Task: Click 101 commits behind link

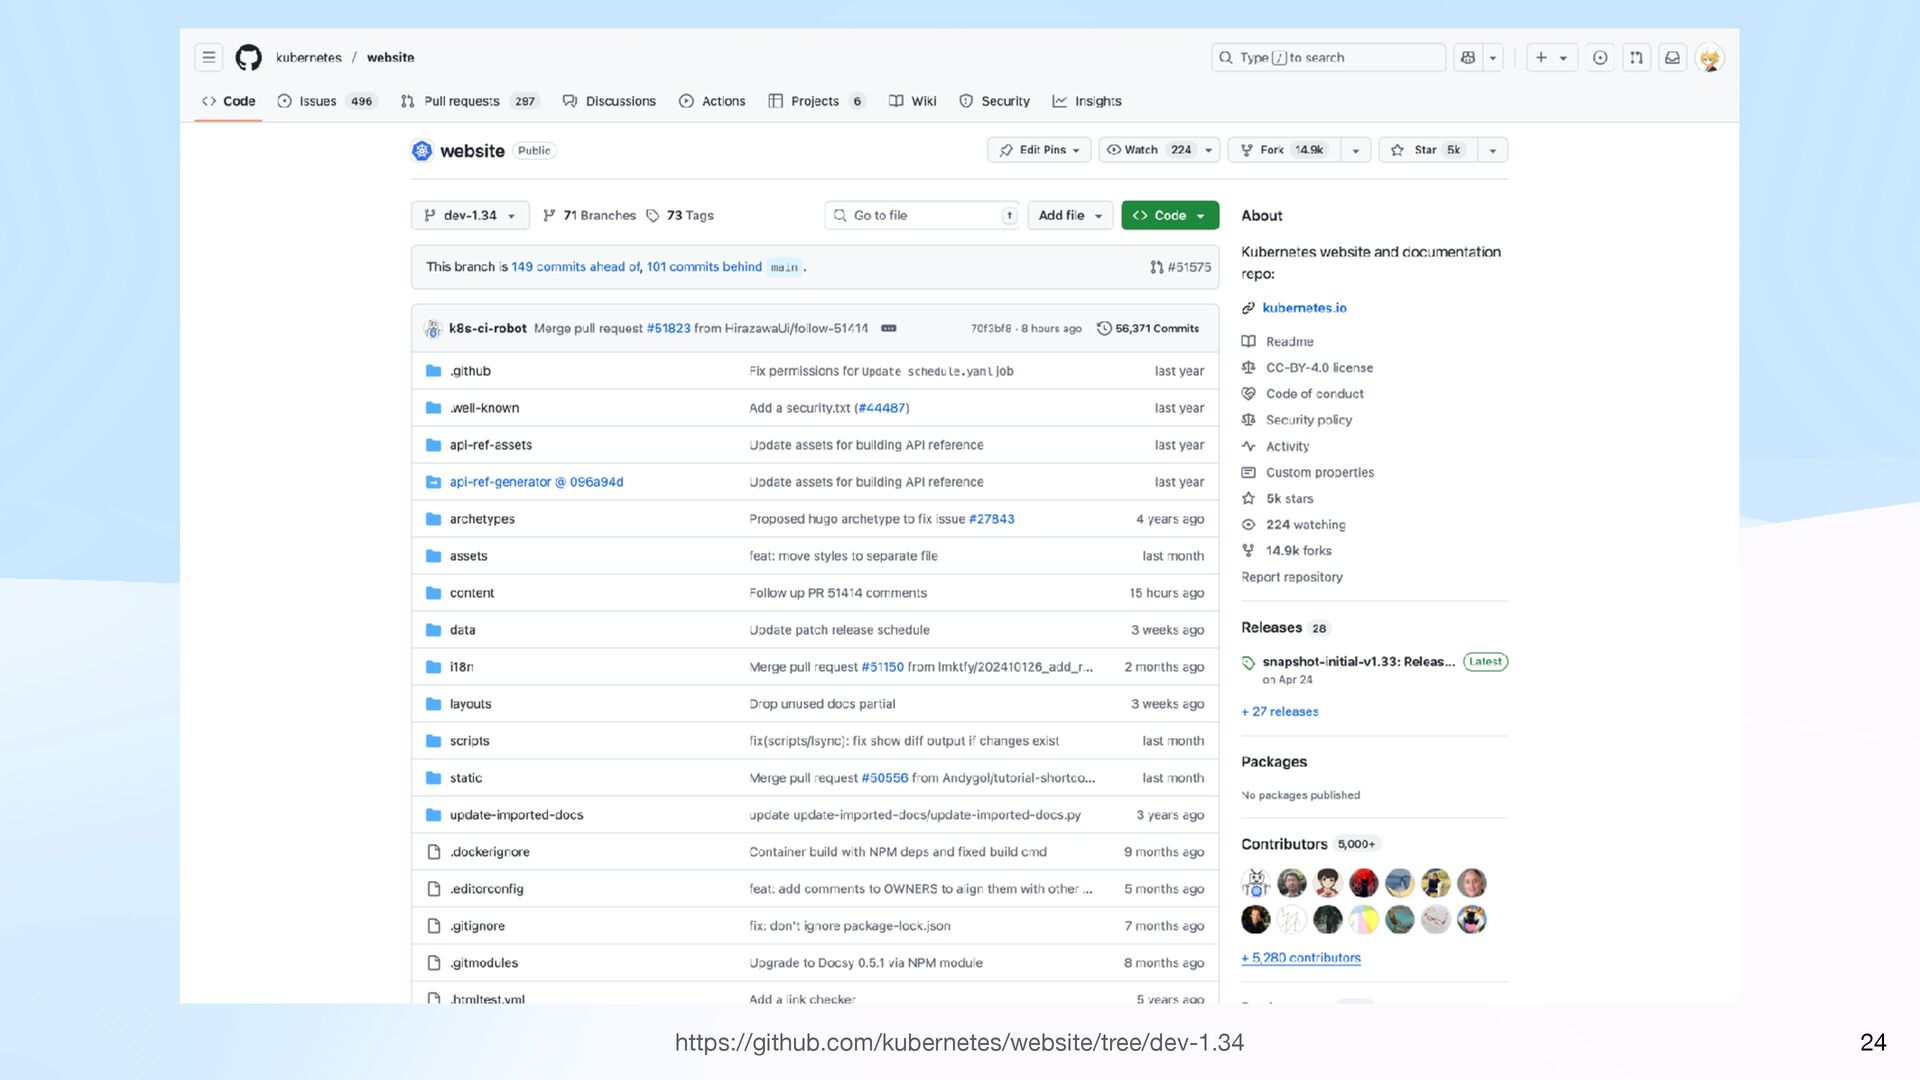Action: pyautogui.click(x=704, y=267)
